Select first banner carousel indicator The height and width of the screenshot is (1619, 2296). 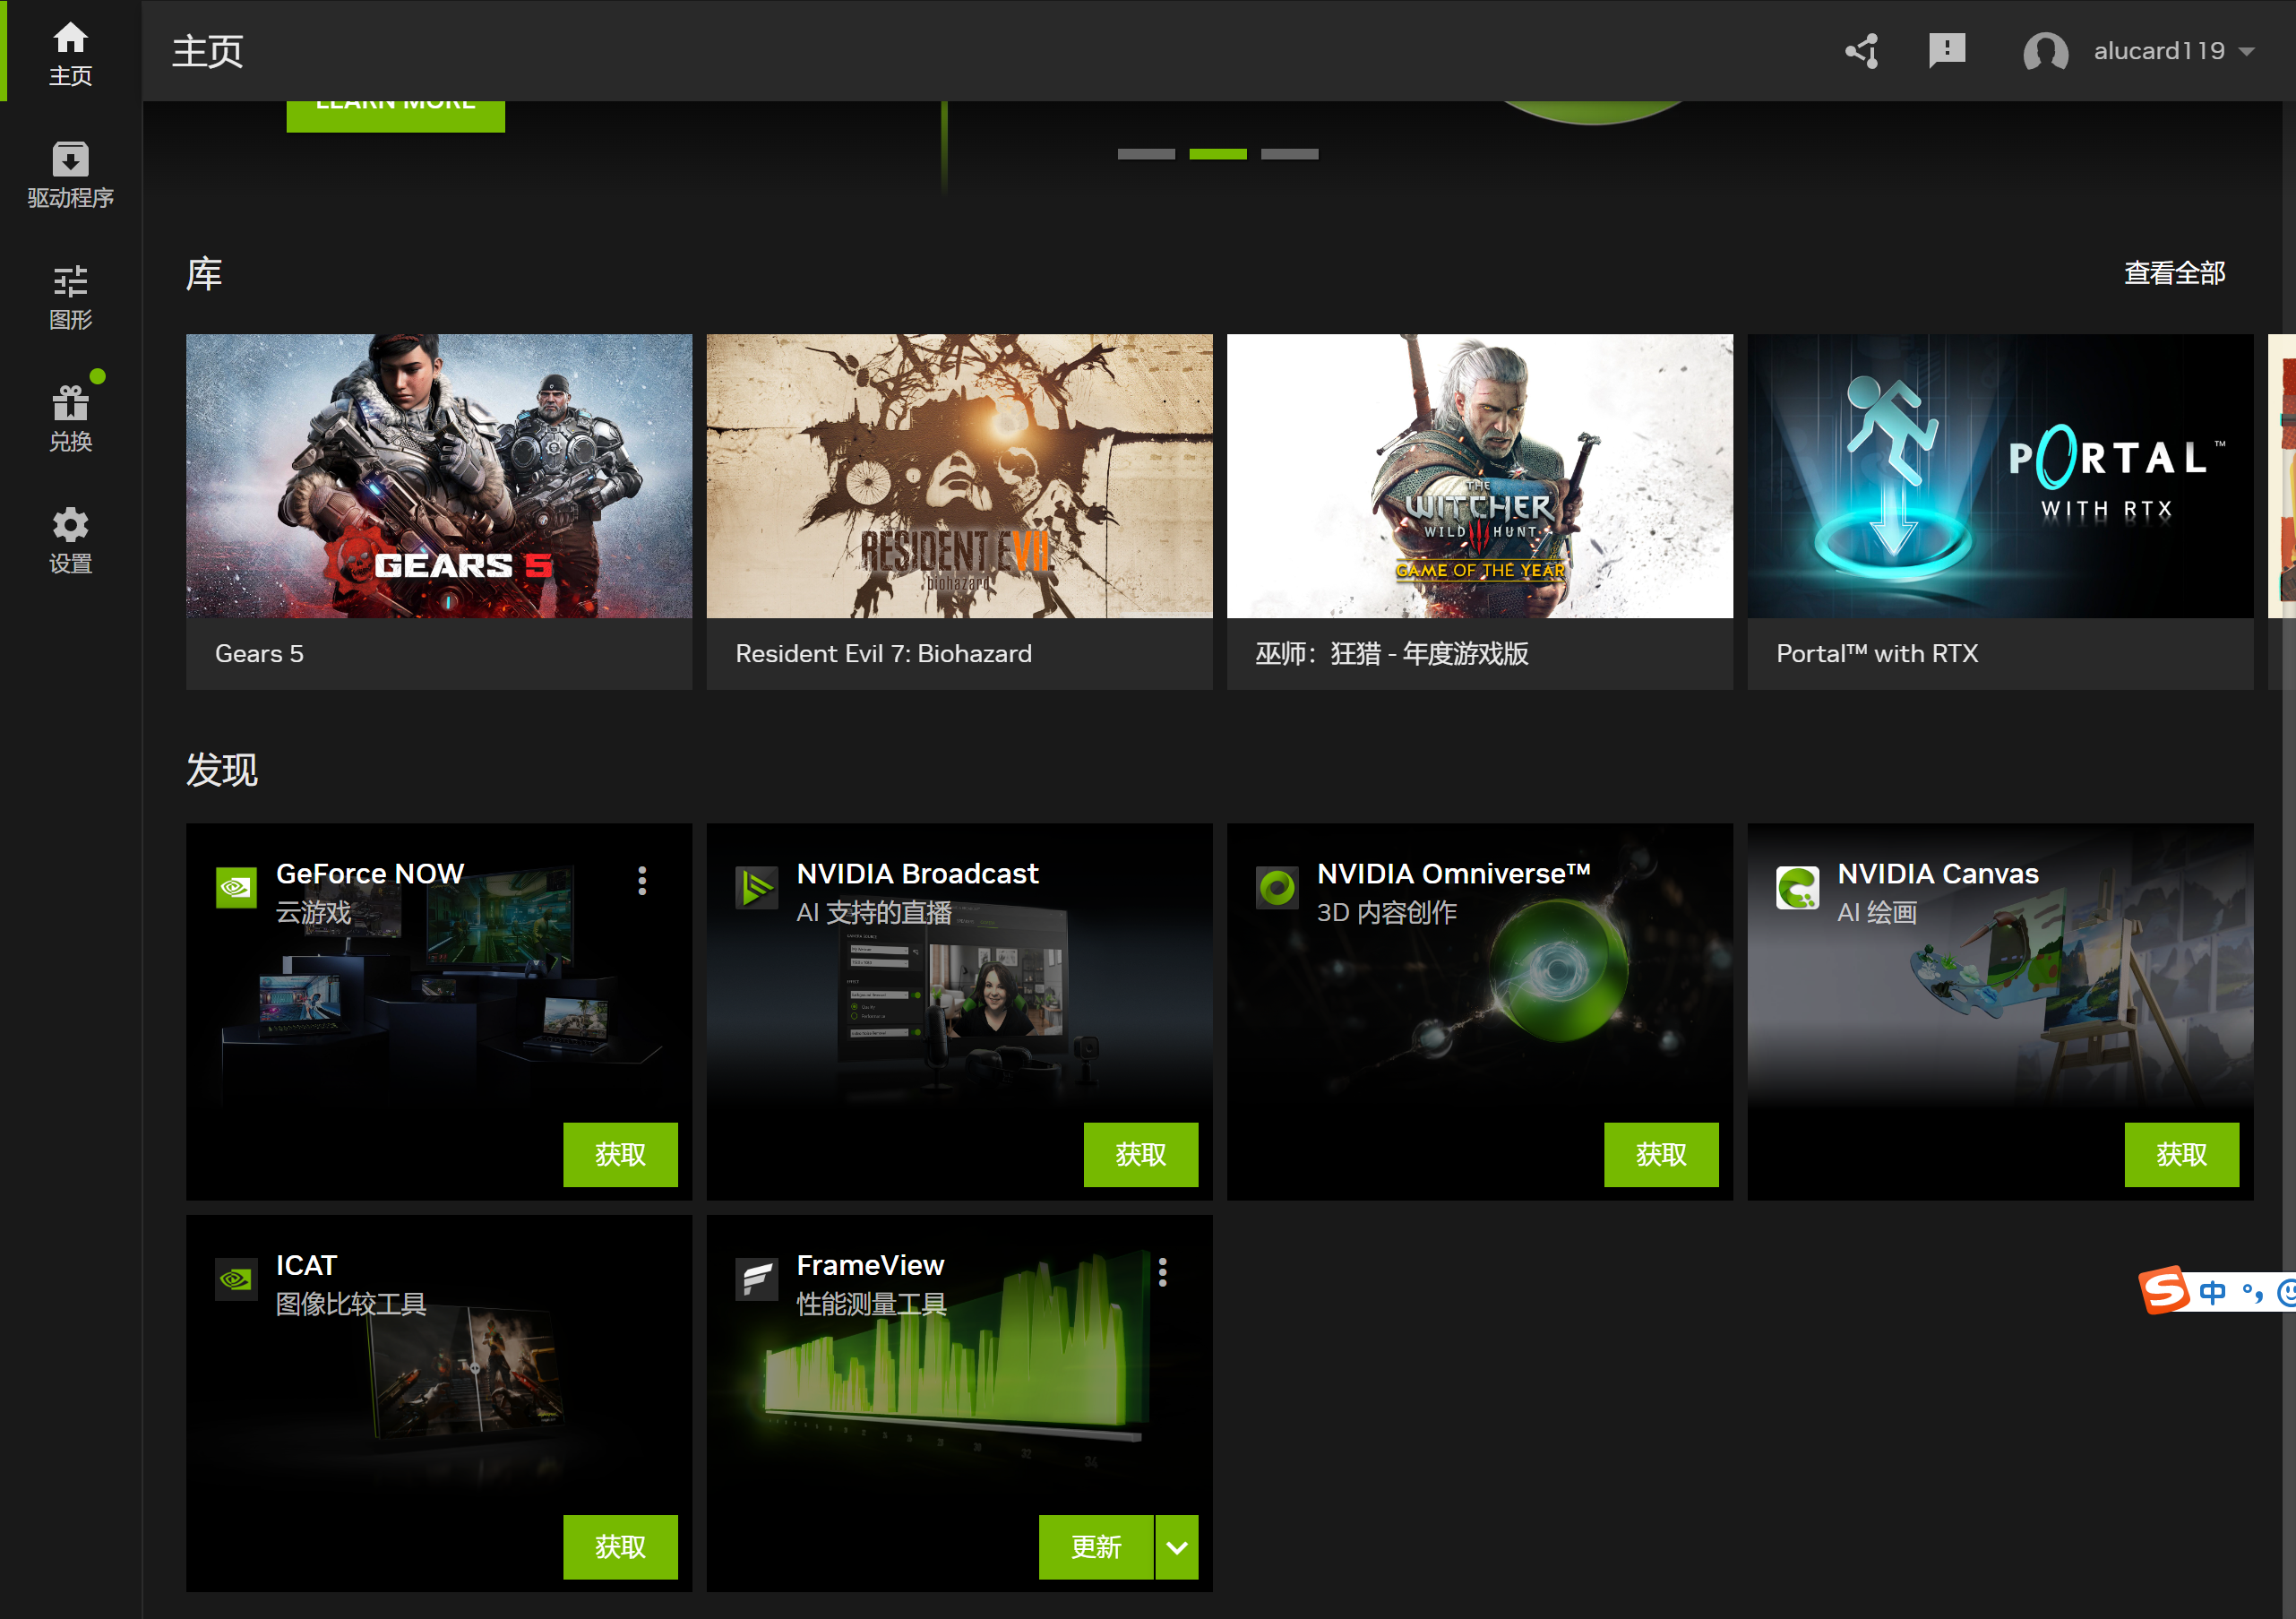click(x=1146, y=154)
